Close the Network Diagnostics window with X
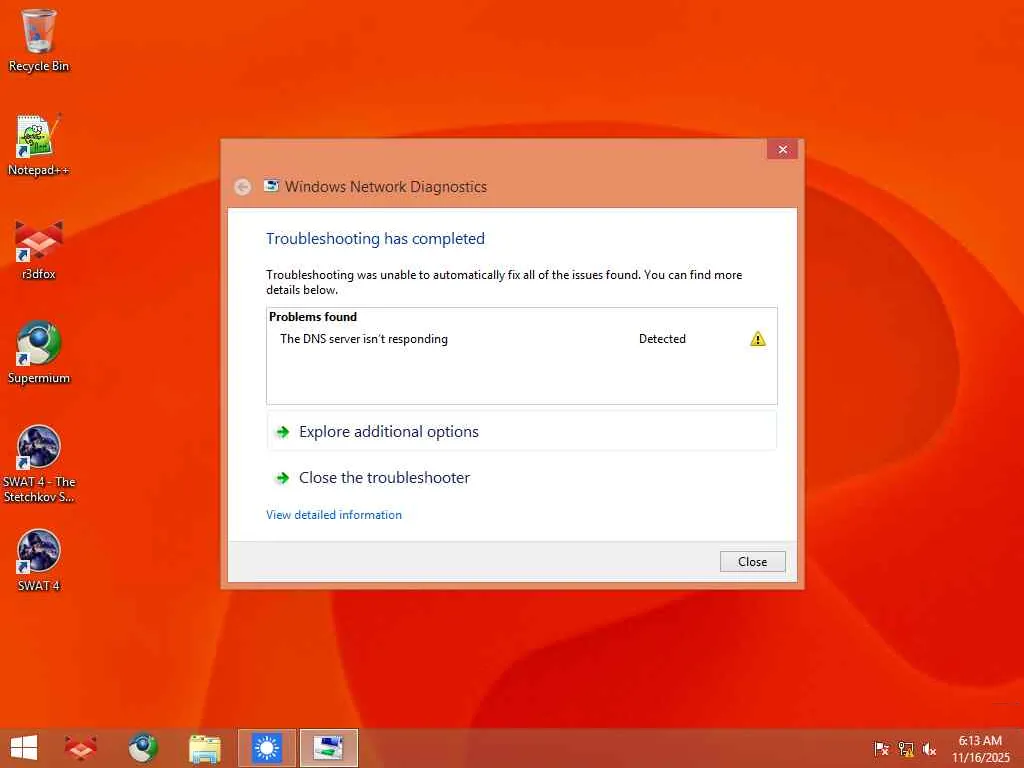The height and width of the screenshot is (768, 1024). coord(782,150)
